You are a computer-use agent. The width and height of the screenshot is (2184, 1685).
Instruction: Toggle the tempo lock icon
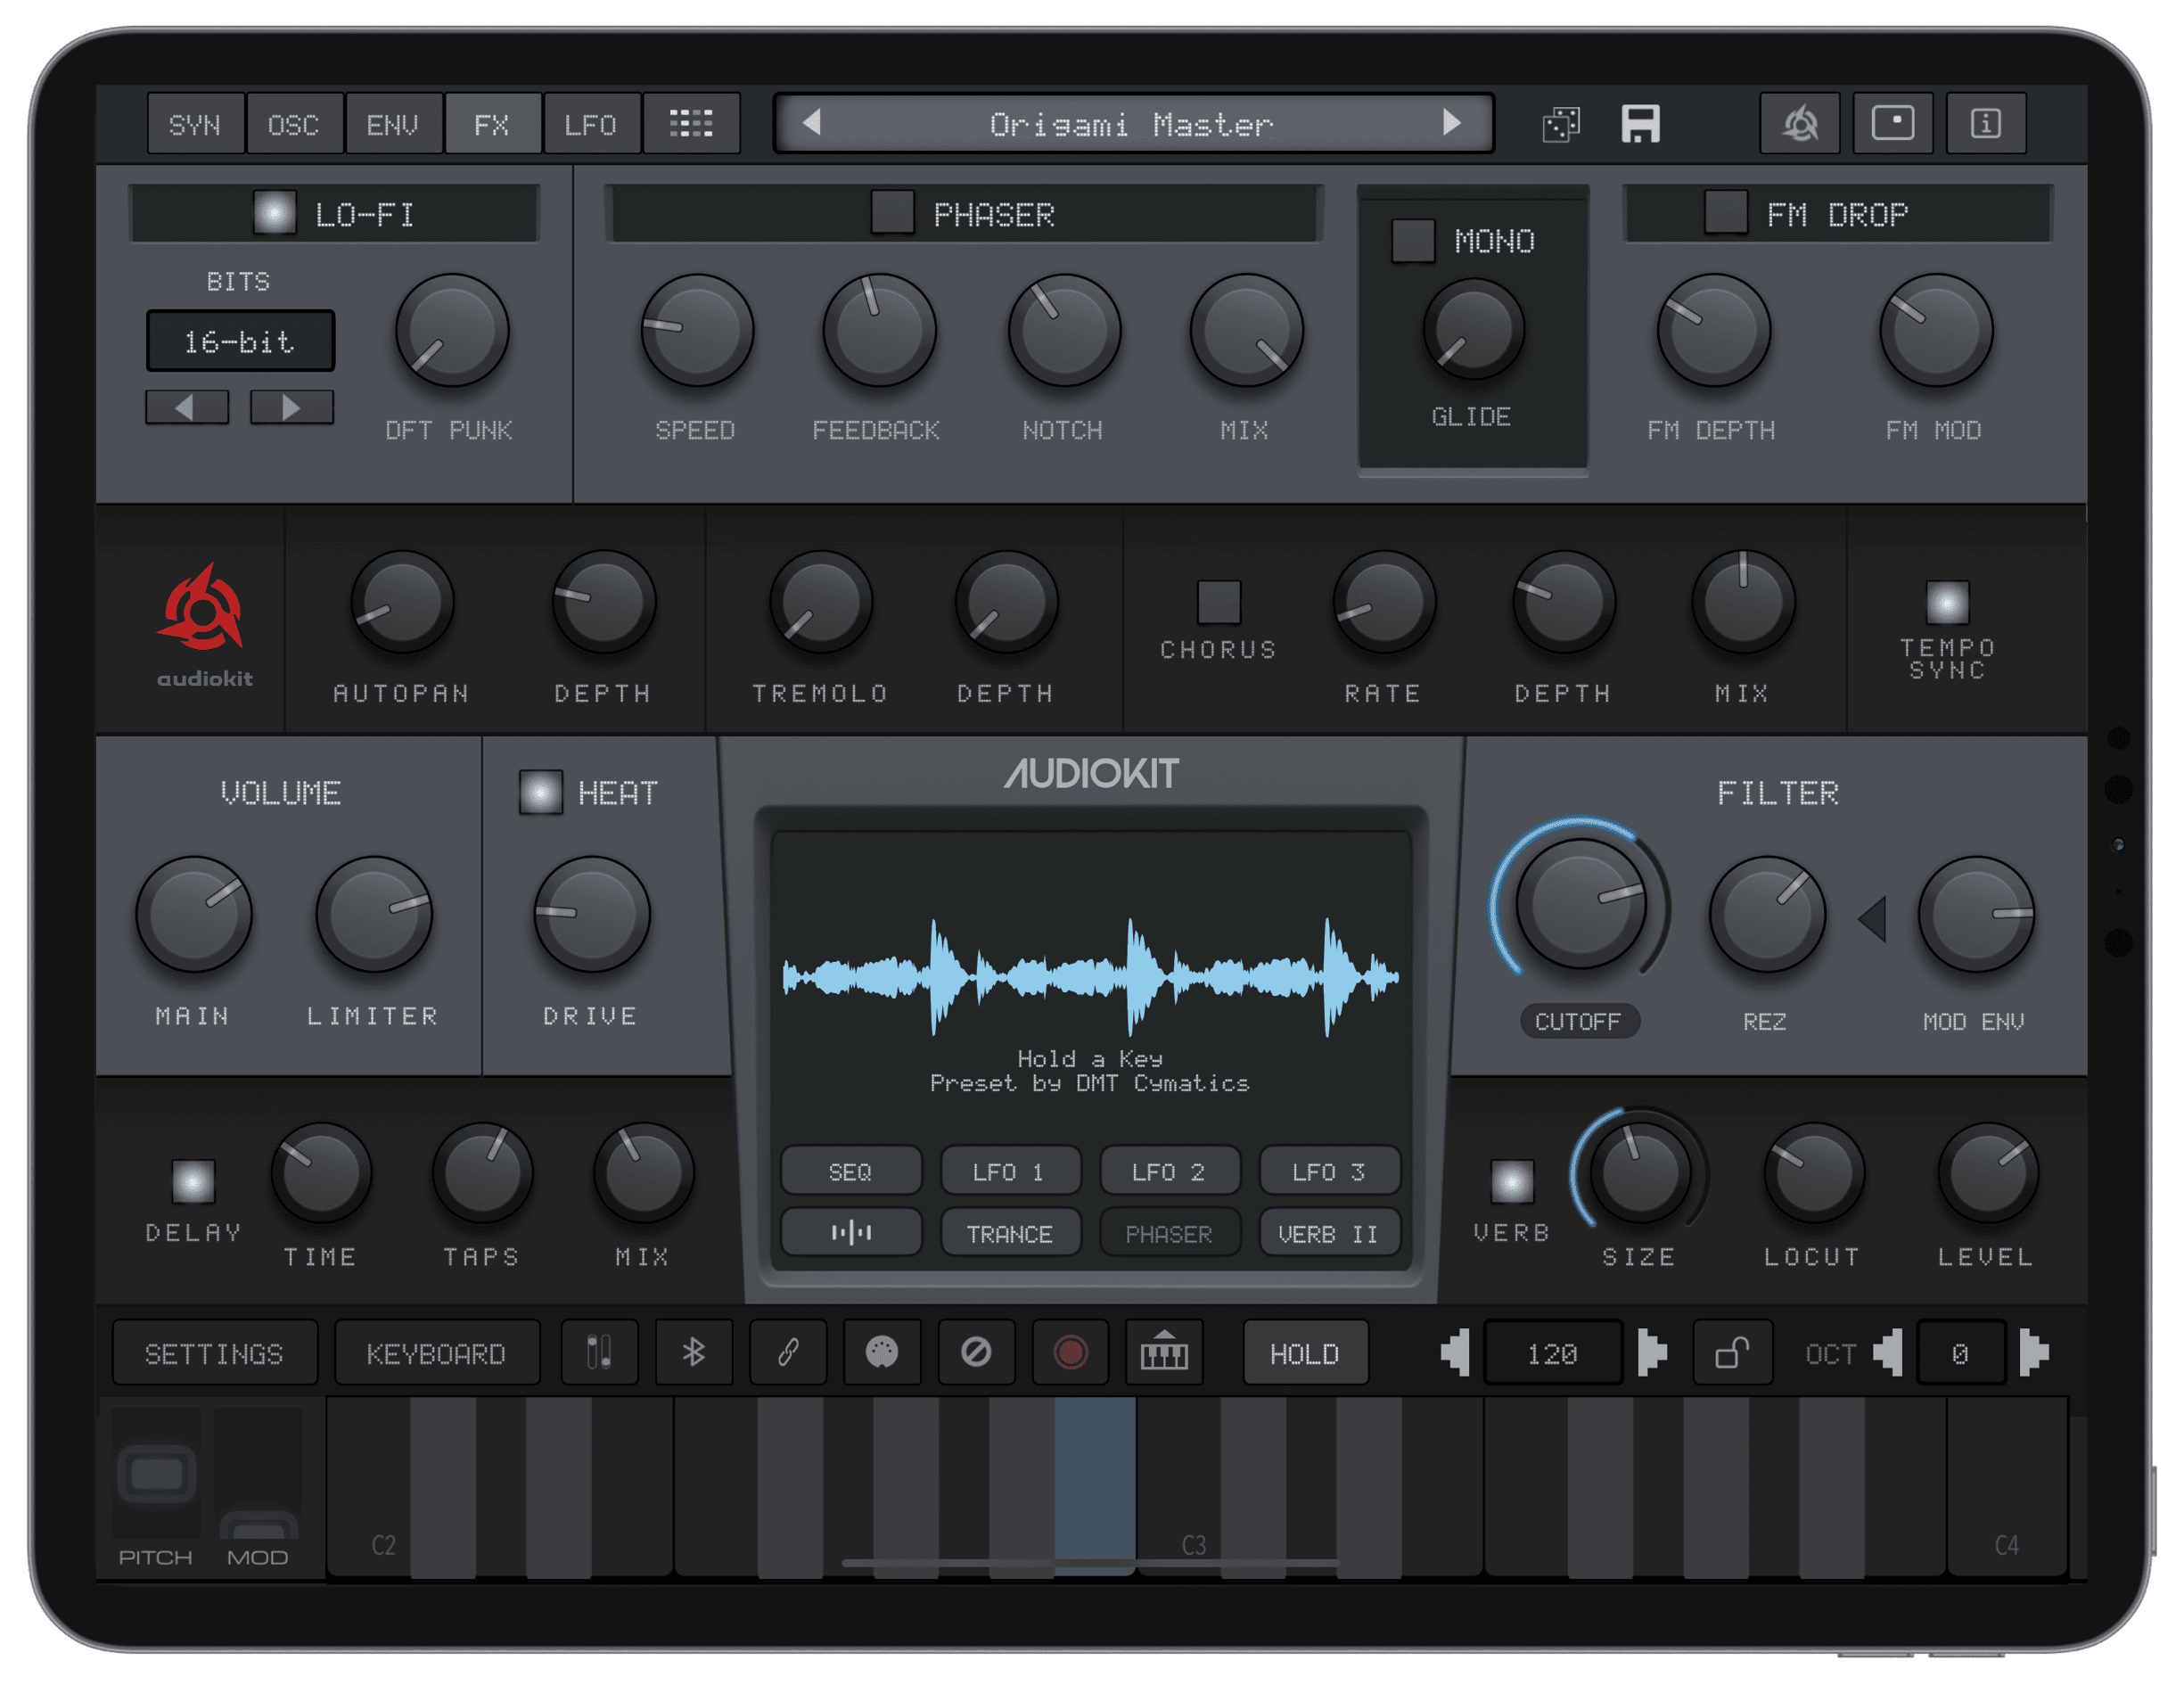1732,1353
